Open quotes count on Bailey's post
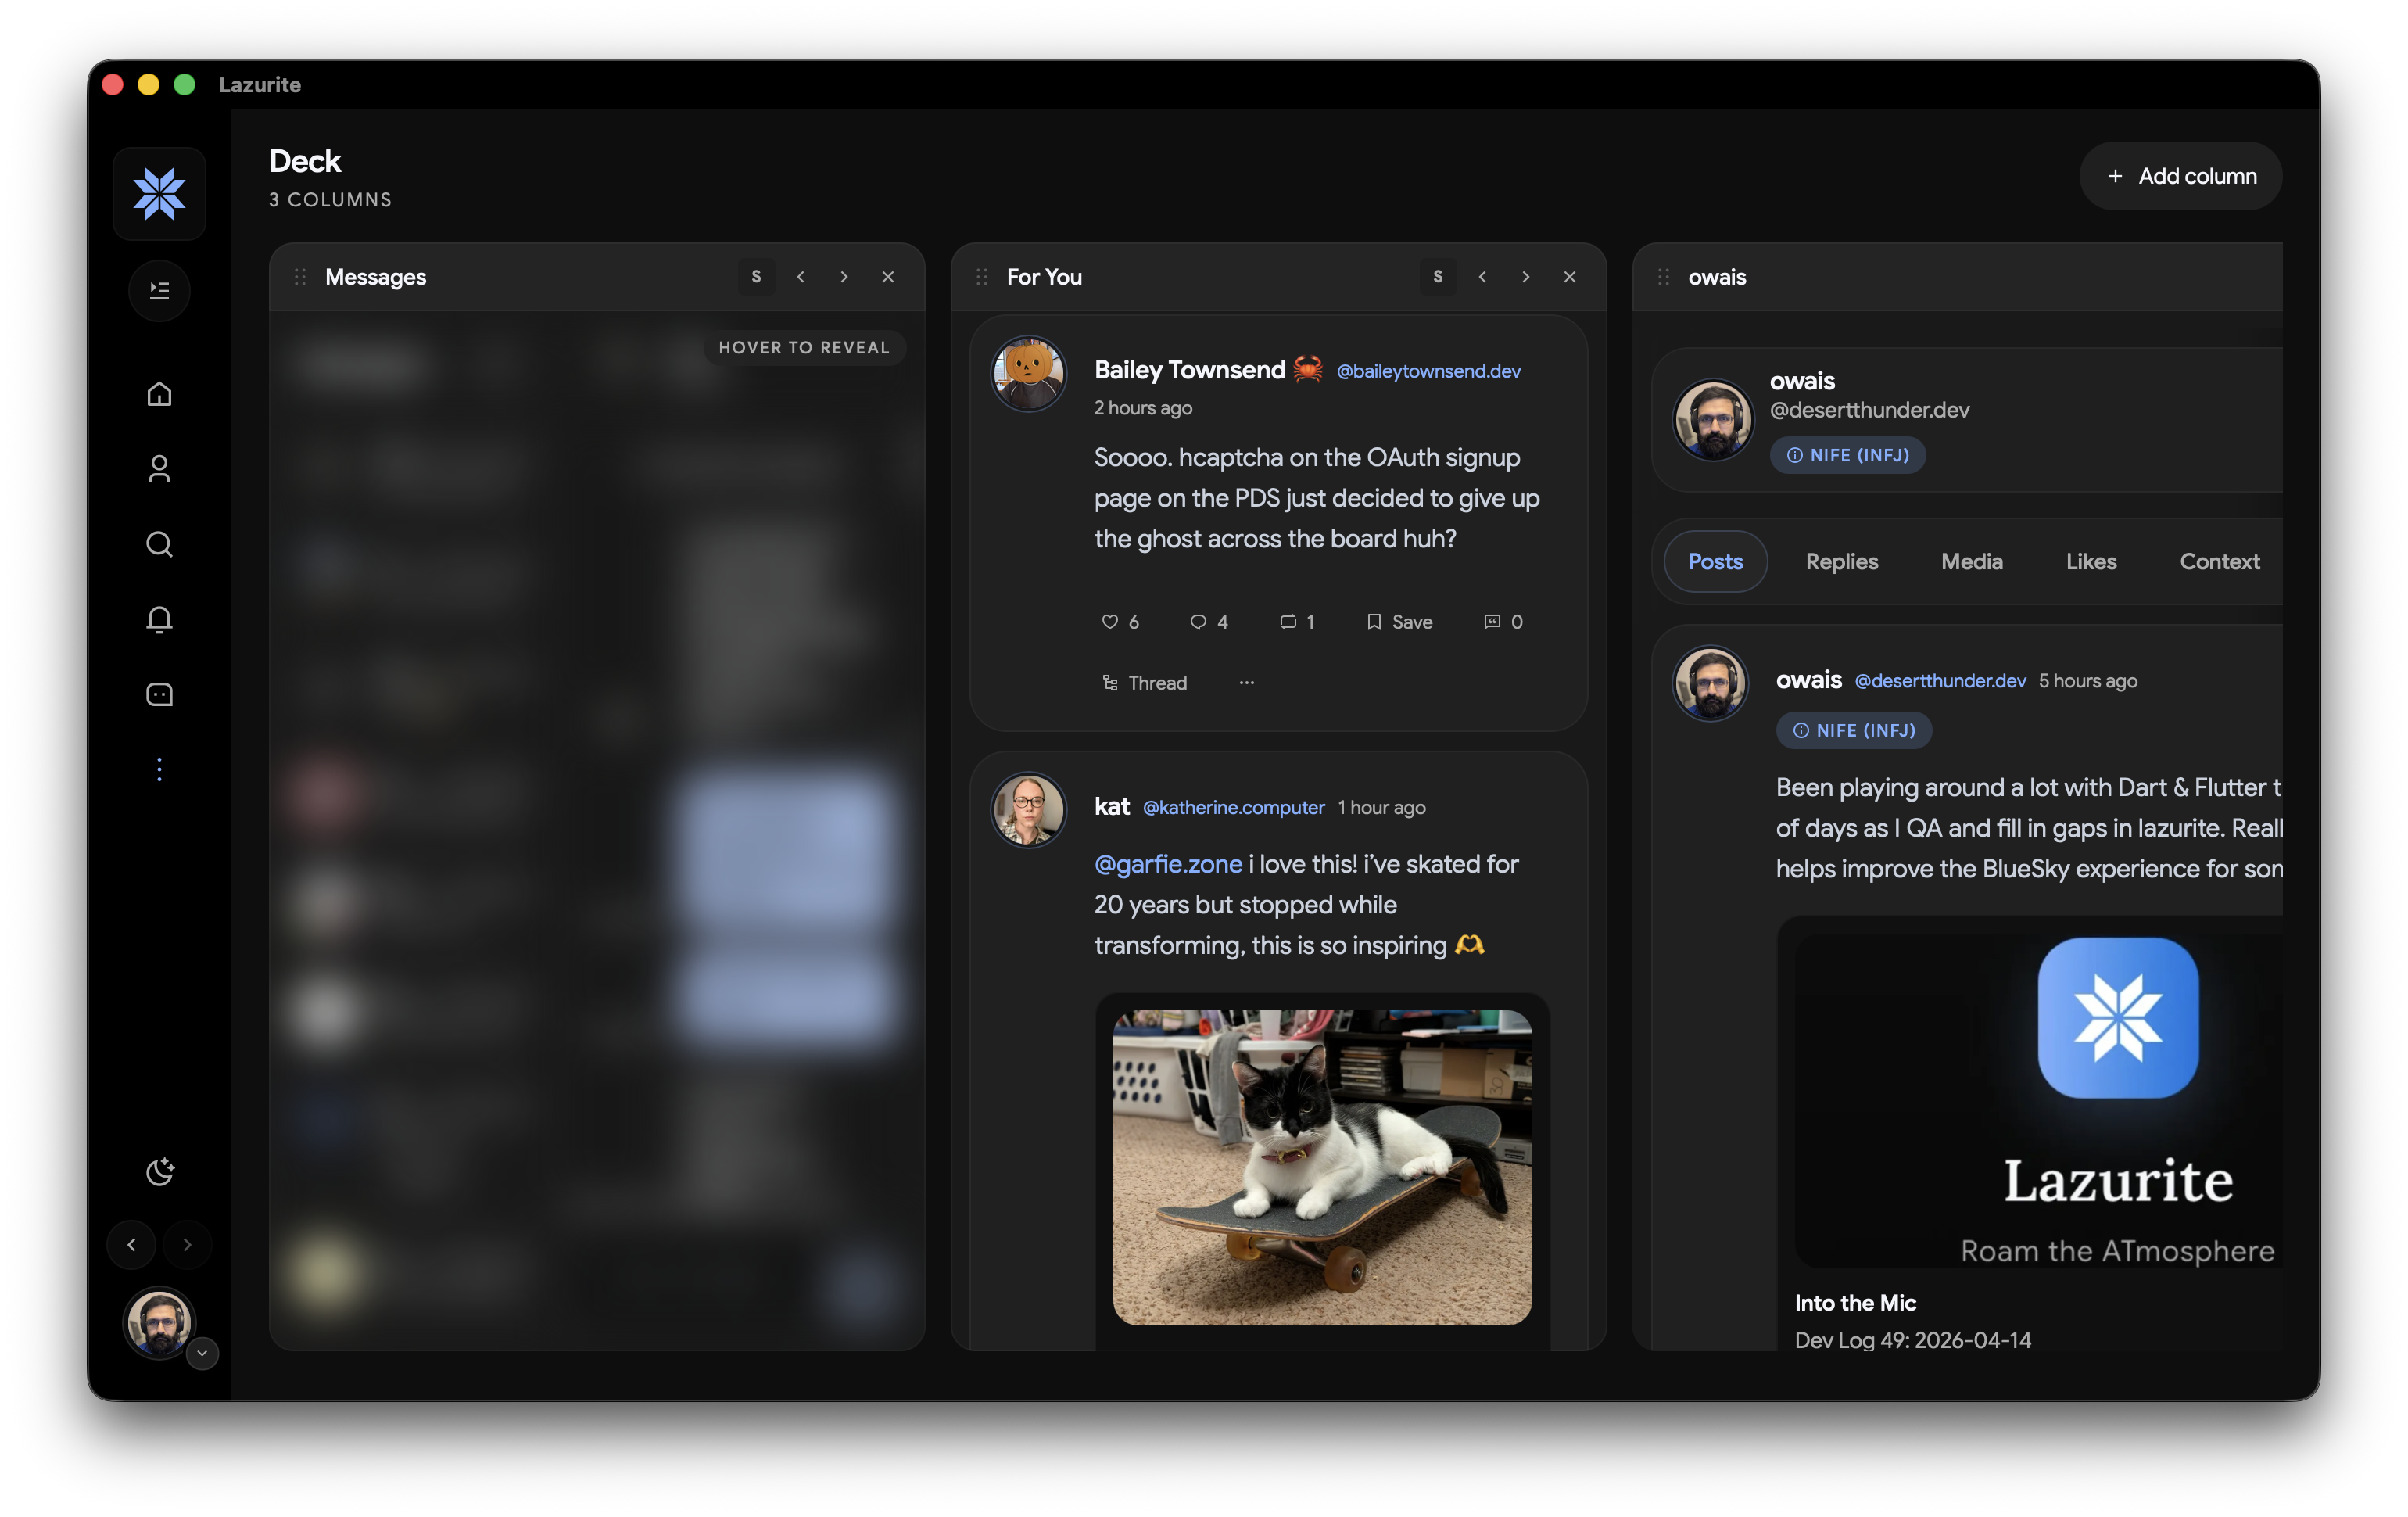 [1503, 622]
